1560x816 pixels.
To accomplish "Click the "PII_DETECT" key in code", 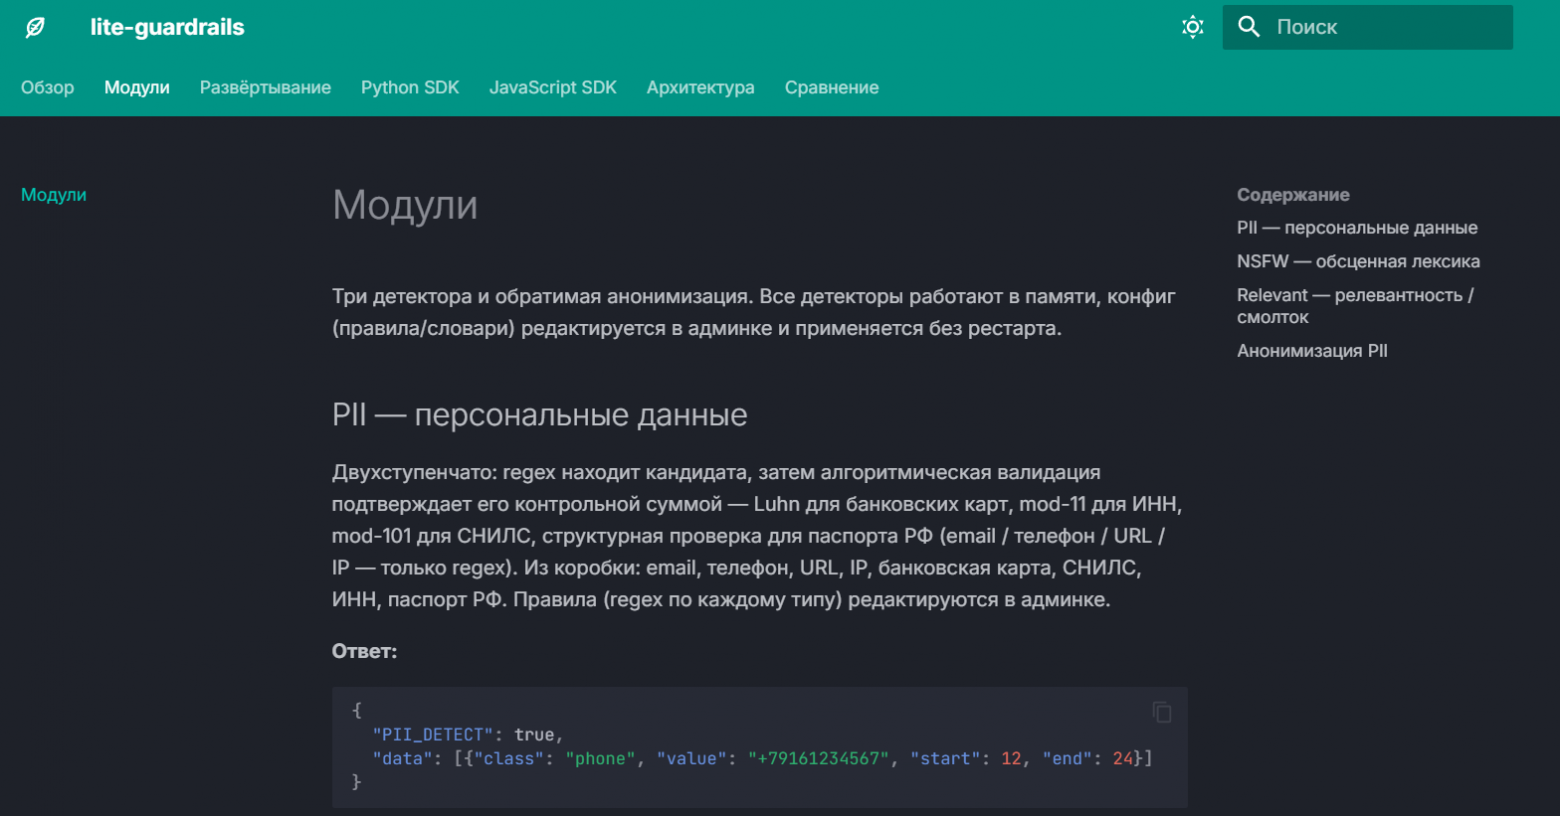I will [433, 735].
